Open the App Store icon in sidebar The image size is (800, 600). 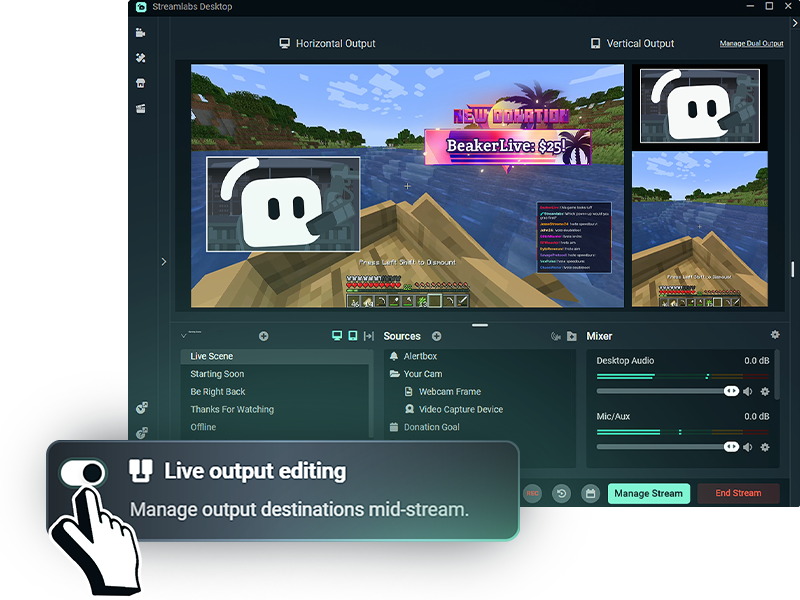(141, 83)
